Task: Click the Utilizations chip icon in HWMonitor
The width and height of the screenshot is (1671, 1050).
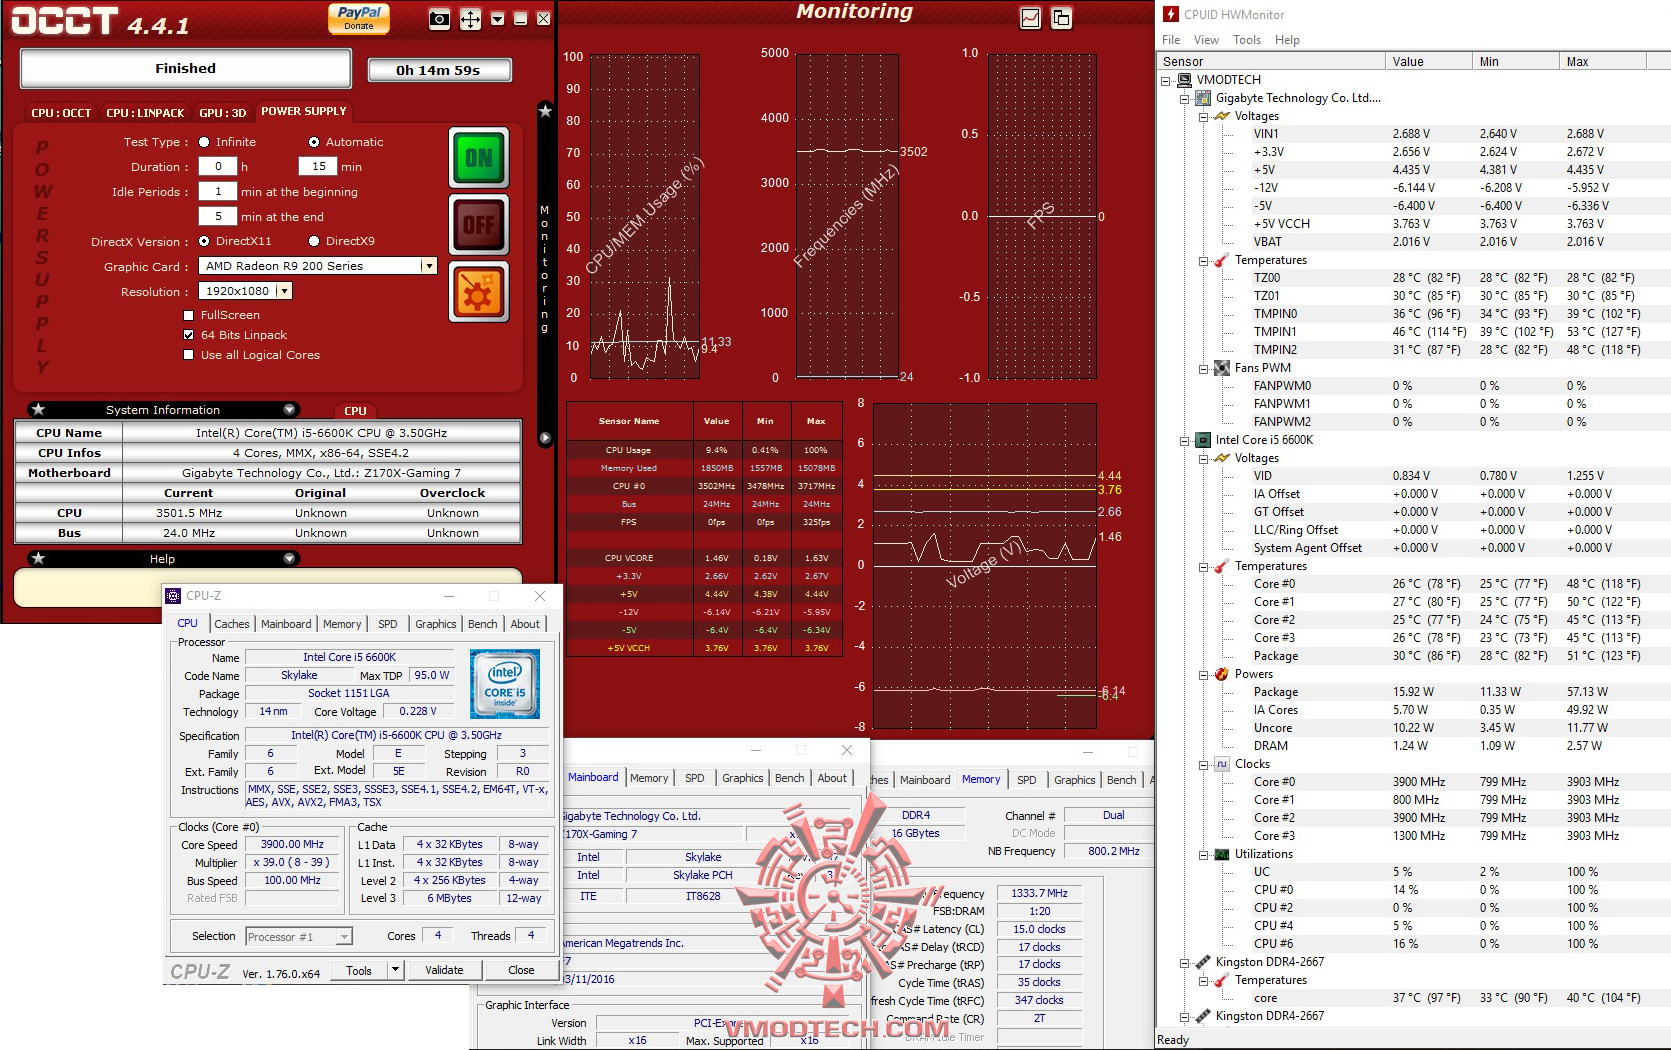Action: pos(1222,854)
